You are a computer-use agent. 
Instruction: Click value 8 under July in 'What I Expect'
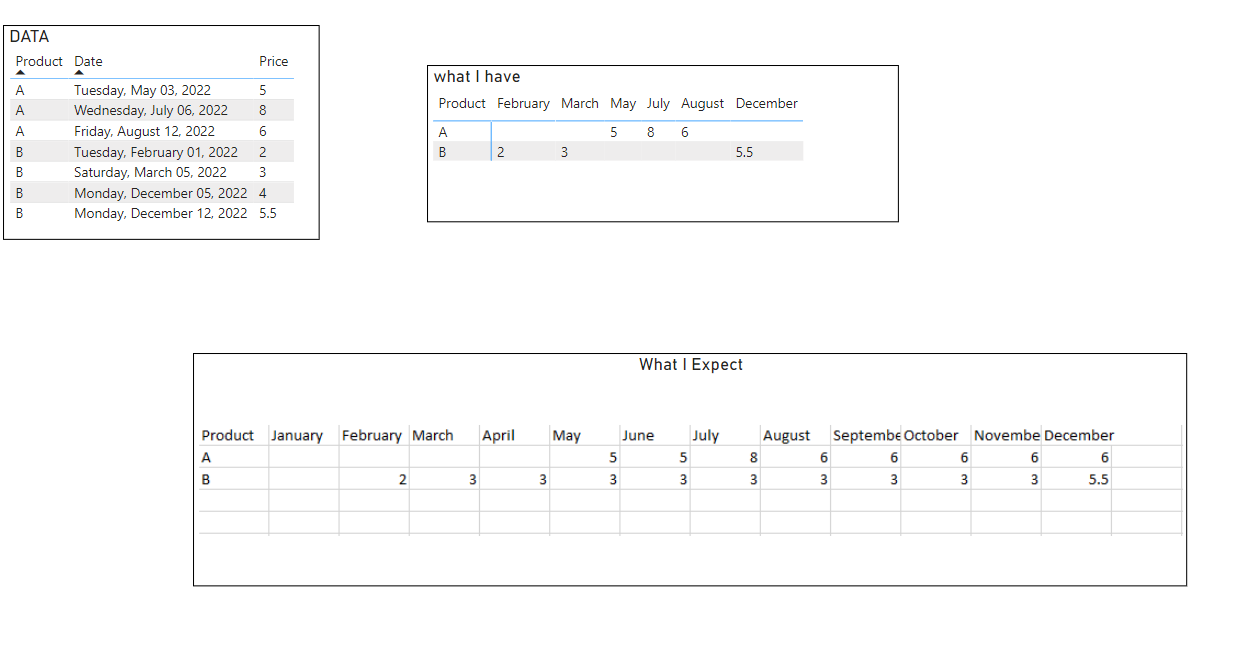coord(753,457)
